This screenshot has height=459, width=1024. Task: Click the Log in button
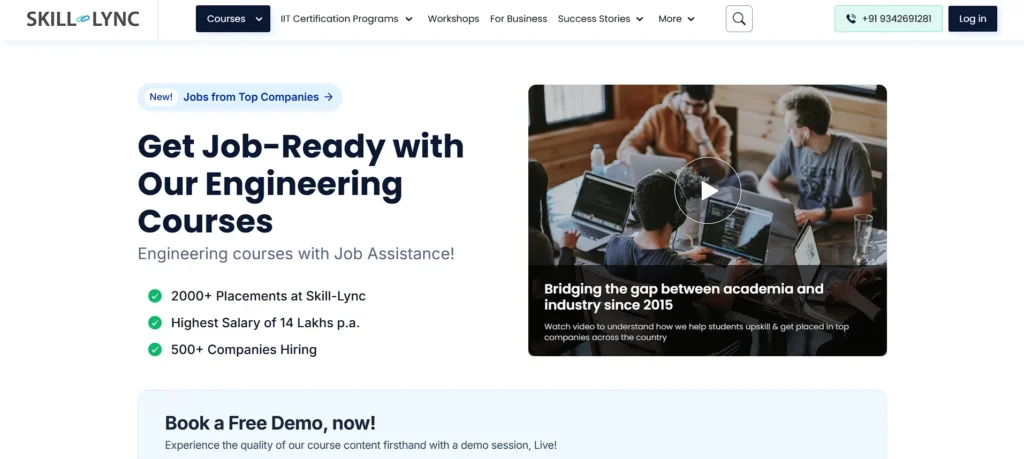[972, 19]
